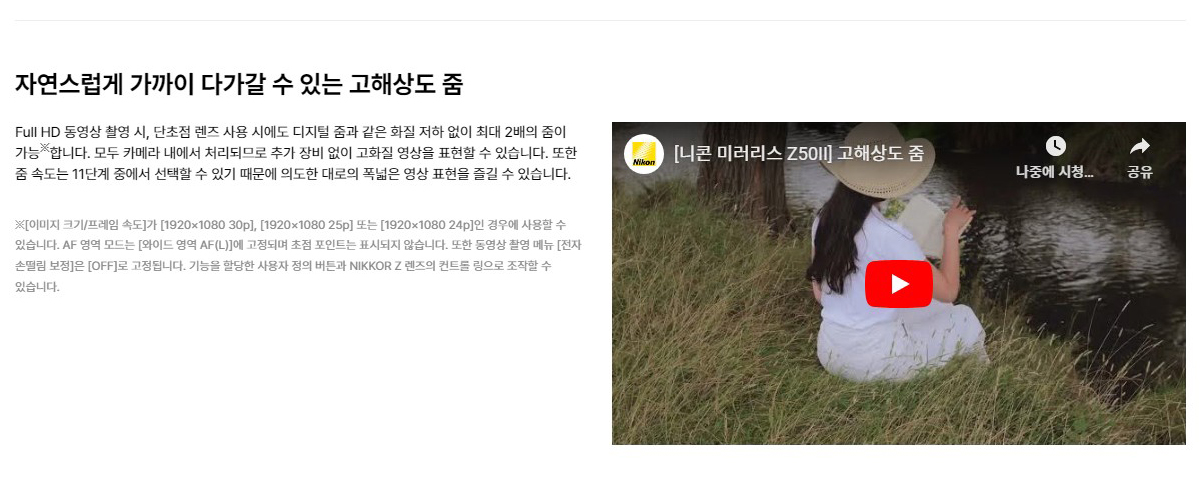Click the grass at bottom of video
The height and width of the screenshot is (477, 1200).
(900, 415)
